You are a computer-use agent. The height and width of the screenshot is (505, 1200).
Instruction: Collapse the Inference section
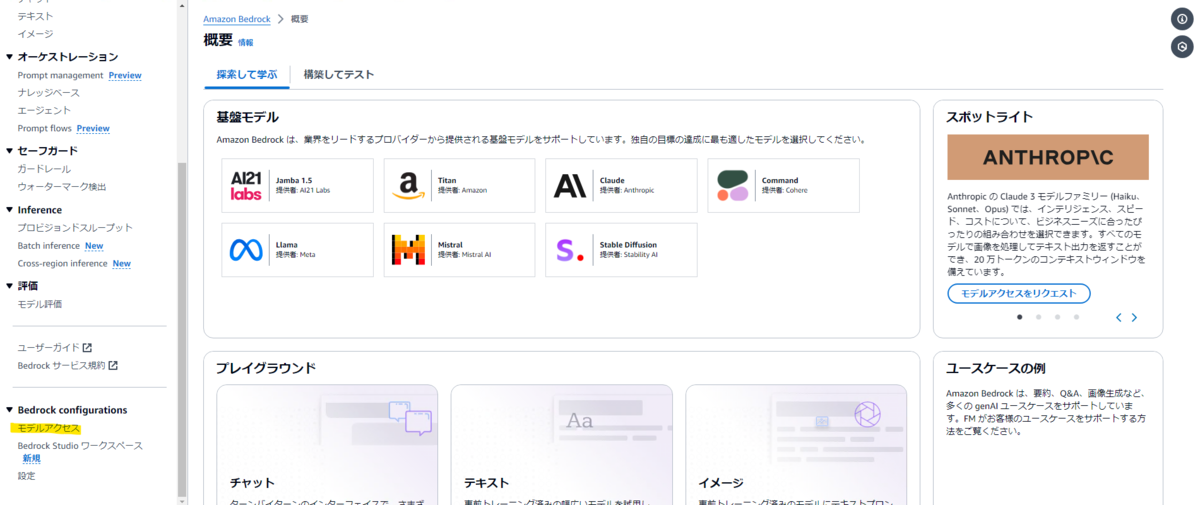tap(10, 210)
